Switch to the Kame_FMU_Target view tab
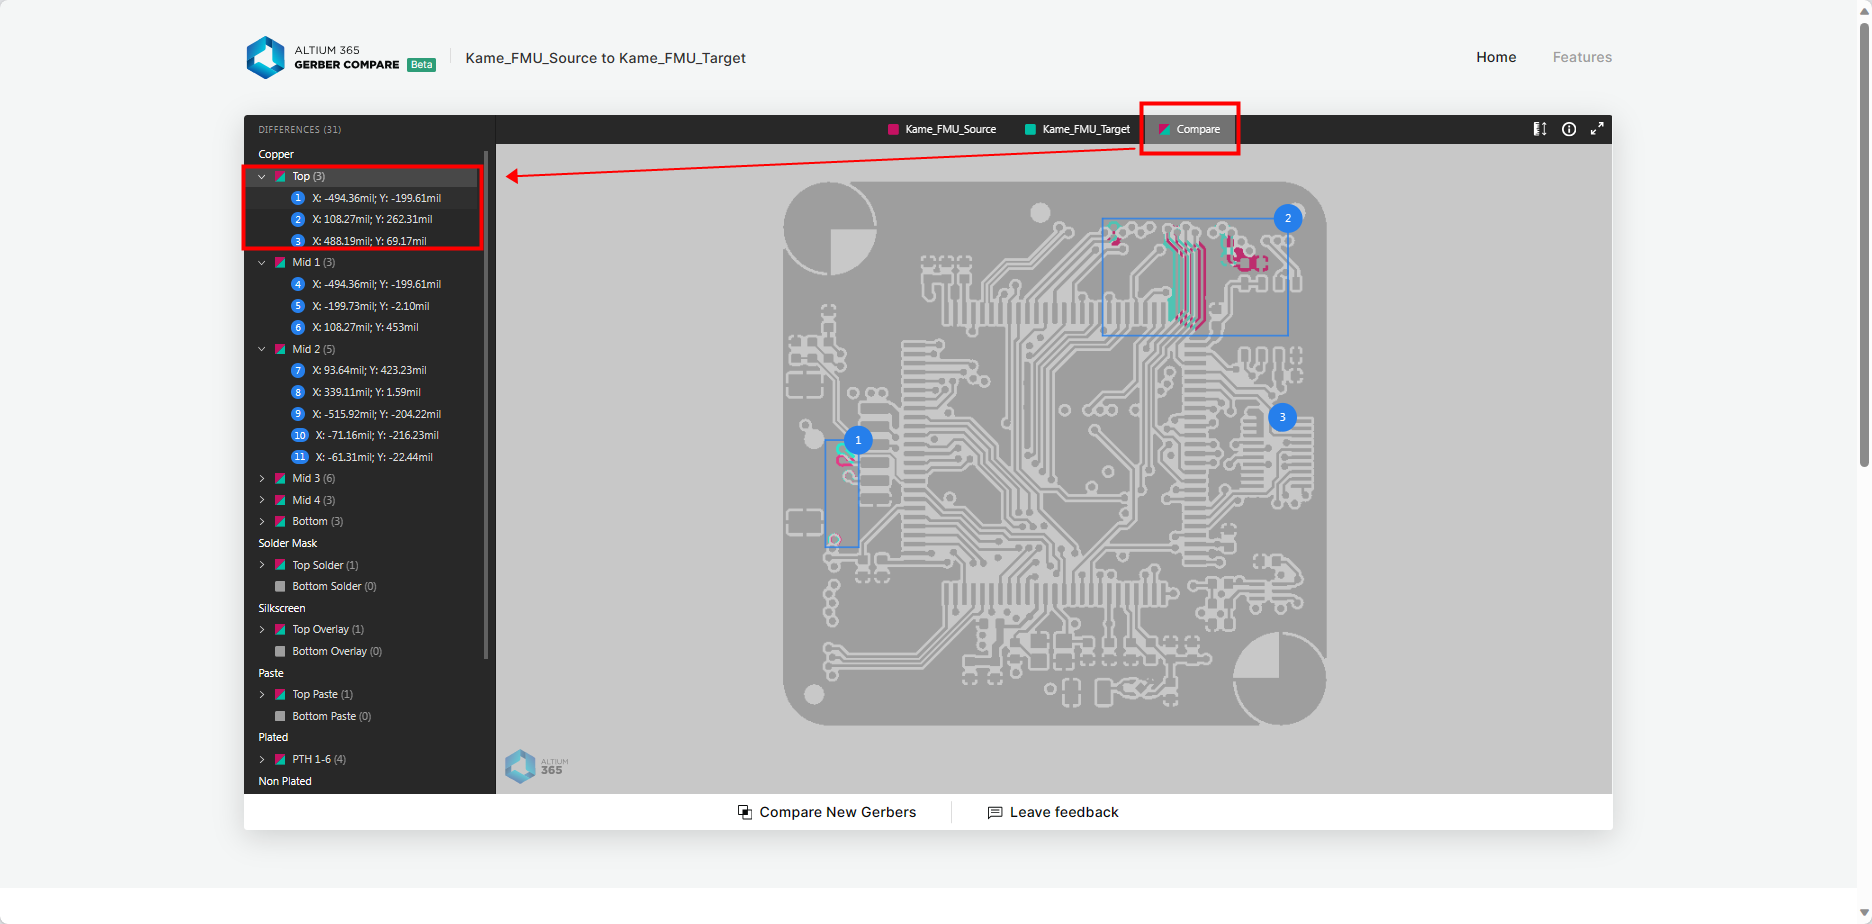Image resolution: width=1872 pixels, height=924 pixels. [x=1077, y=129]
